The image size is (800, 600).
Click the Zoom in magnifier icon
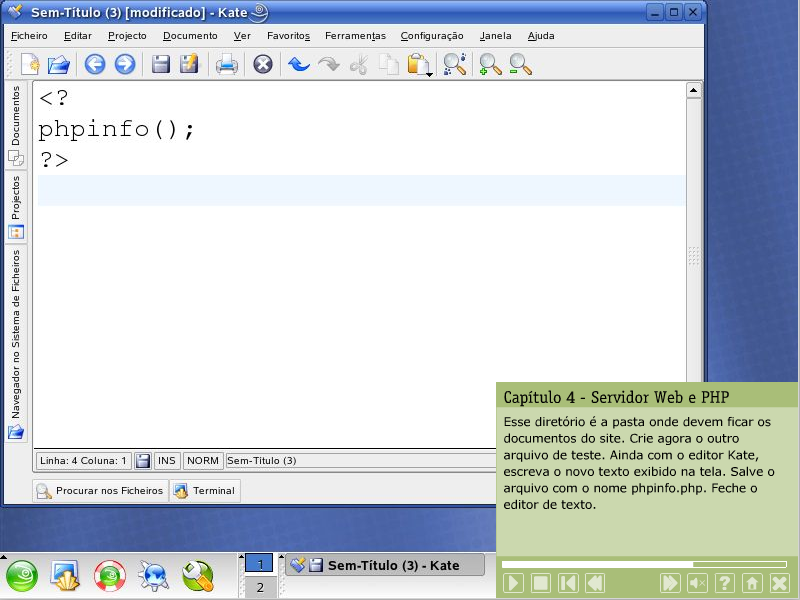490,65
